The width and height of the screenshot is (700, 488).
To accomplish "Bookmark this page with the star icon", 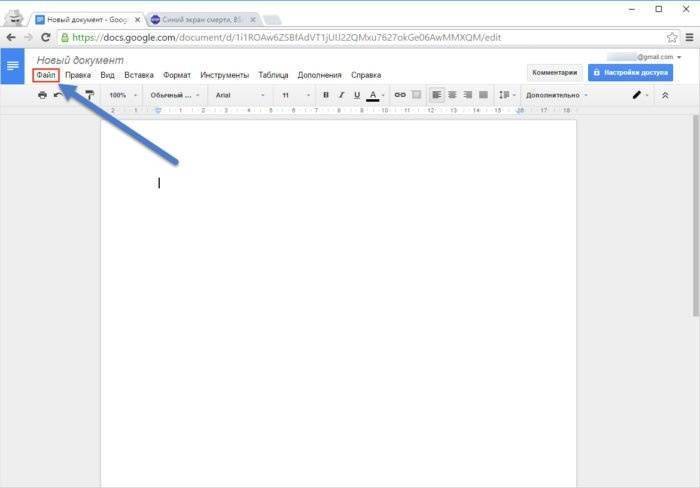I will click(672, 37).
